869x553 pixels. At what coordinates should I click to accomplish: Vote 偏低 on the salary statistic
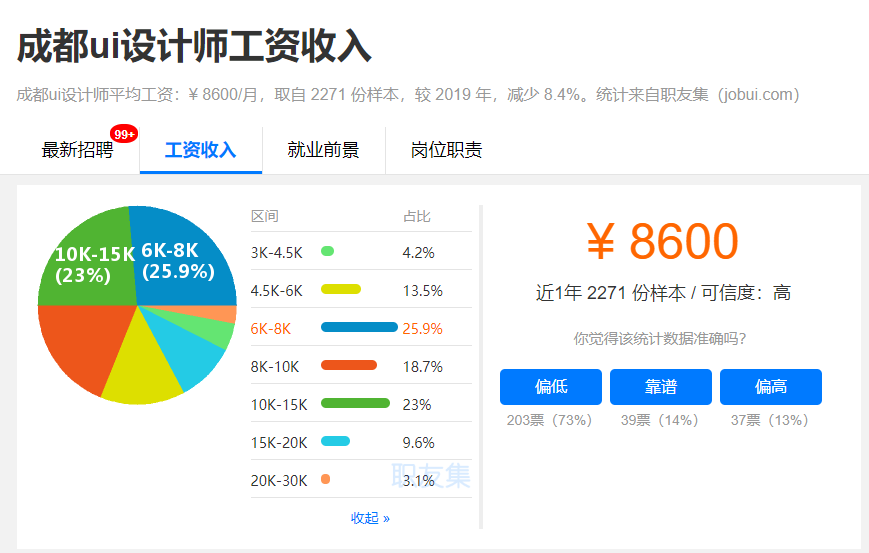click(x=551, y=387)
